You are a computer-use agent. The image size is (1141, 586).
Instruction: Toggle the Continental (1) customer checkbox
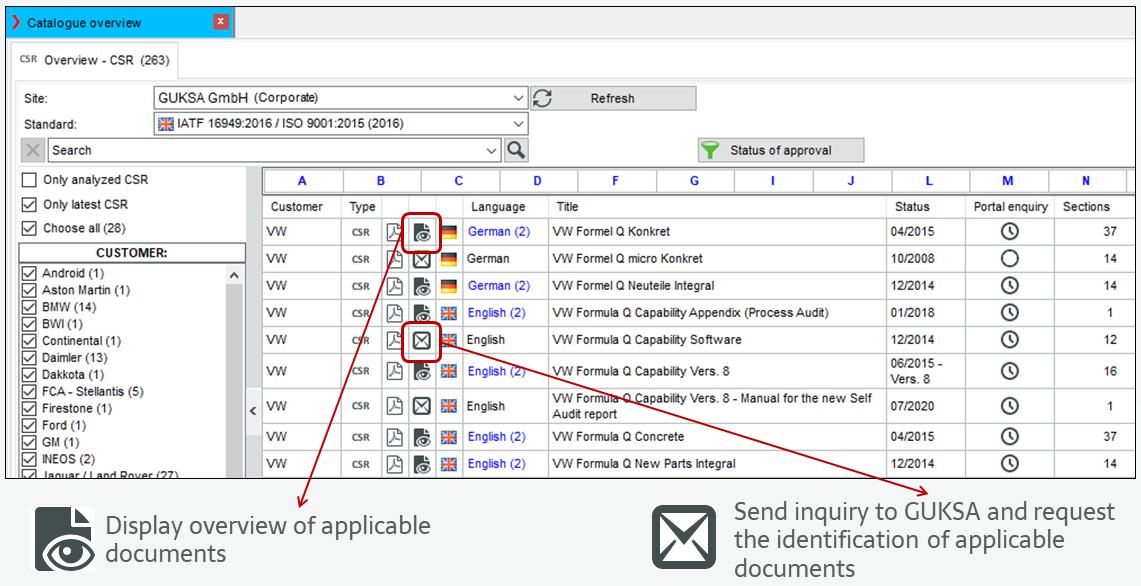[30, 341]
